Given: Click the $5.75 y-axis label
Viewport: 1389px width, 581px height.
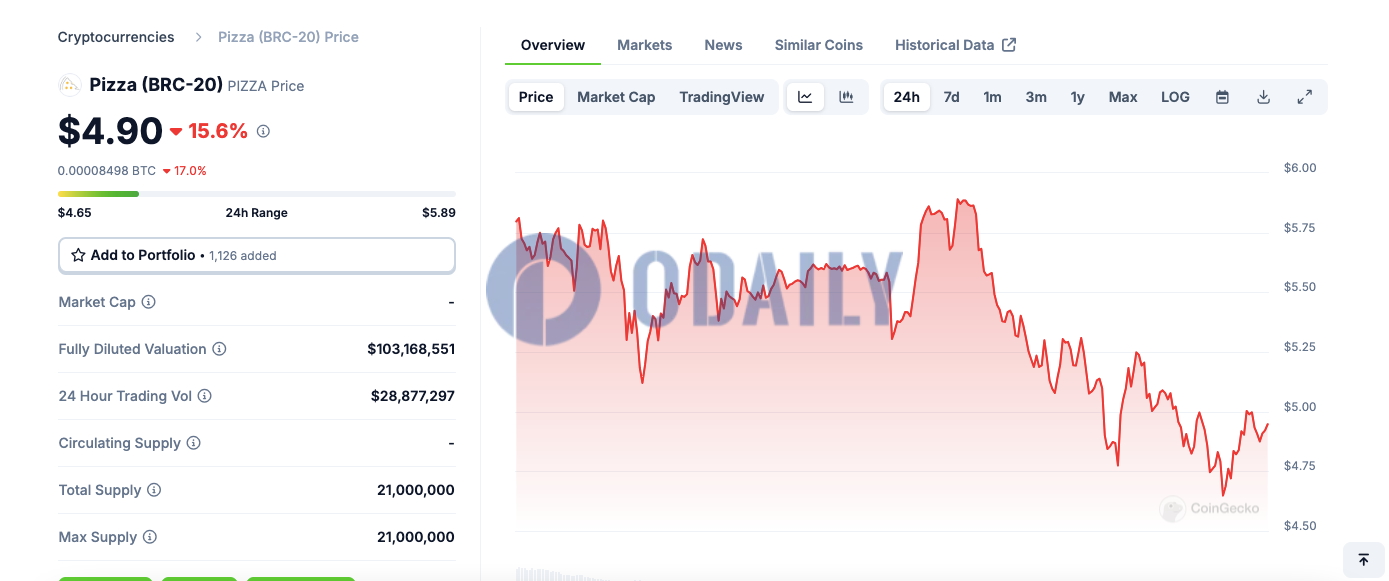Looking at the screenshot, I should (1300, 228).
